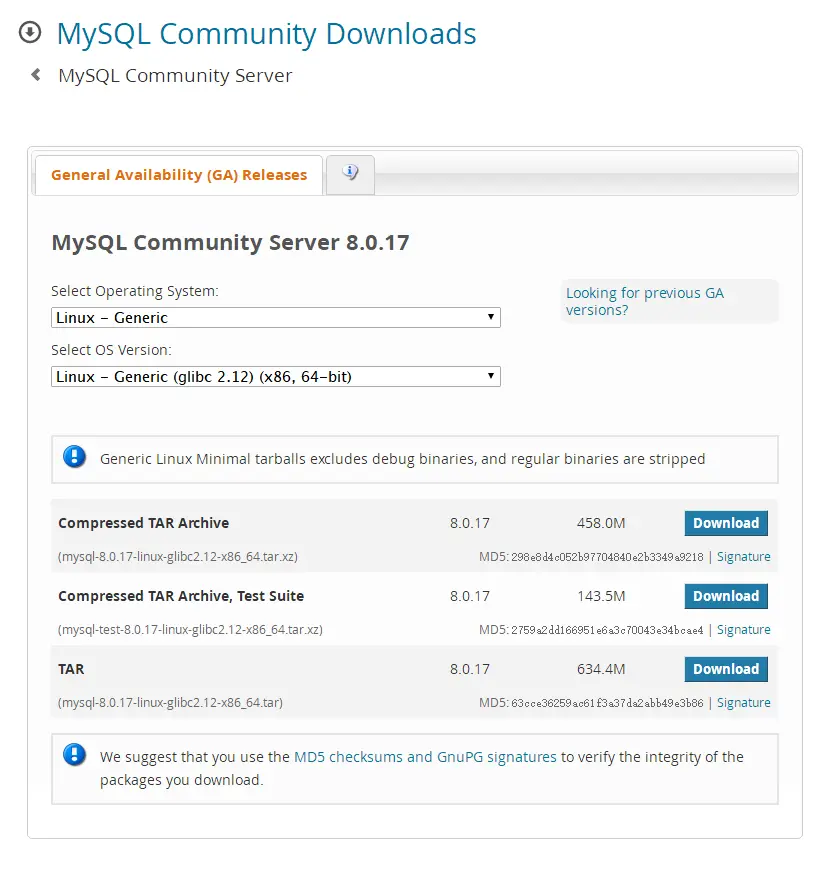Screen dimensions: 821x871
Task: Click the filename mysql-test-8.0.17-linux-glibc2.12-x86_64.tar.xz
Action: click(191, 629)
